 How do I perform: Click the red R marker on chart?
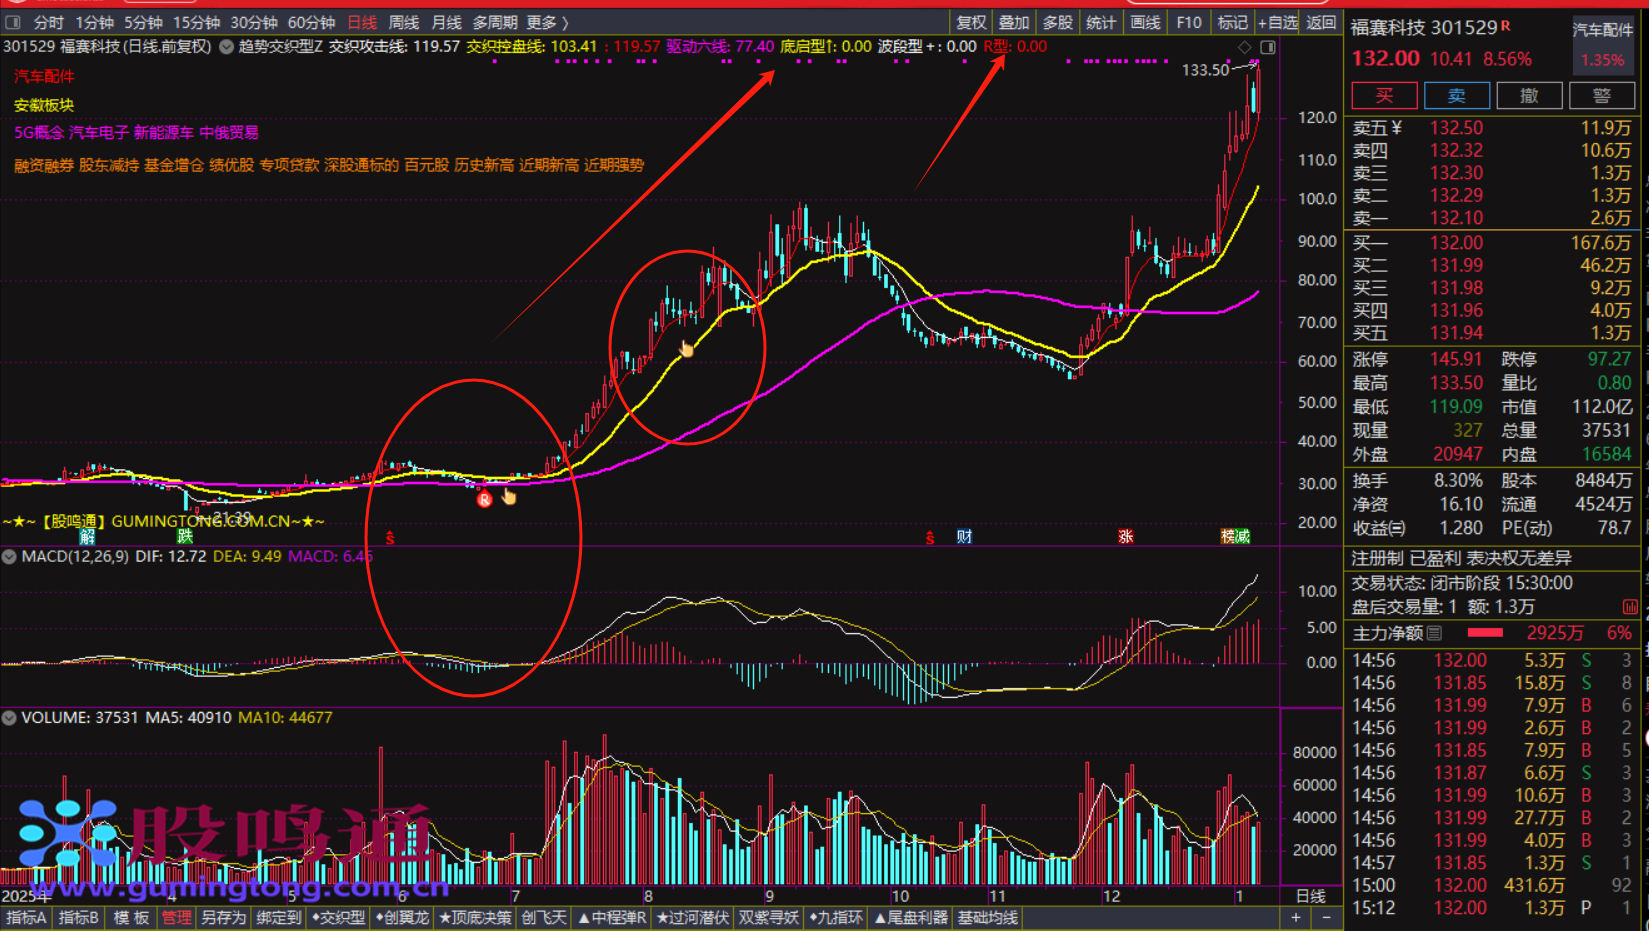[484, 499]
